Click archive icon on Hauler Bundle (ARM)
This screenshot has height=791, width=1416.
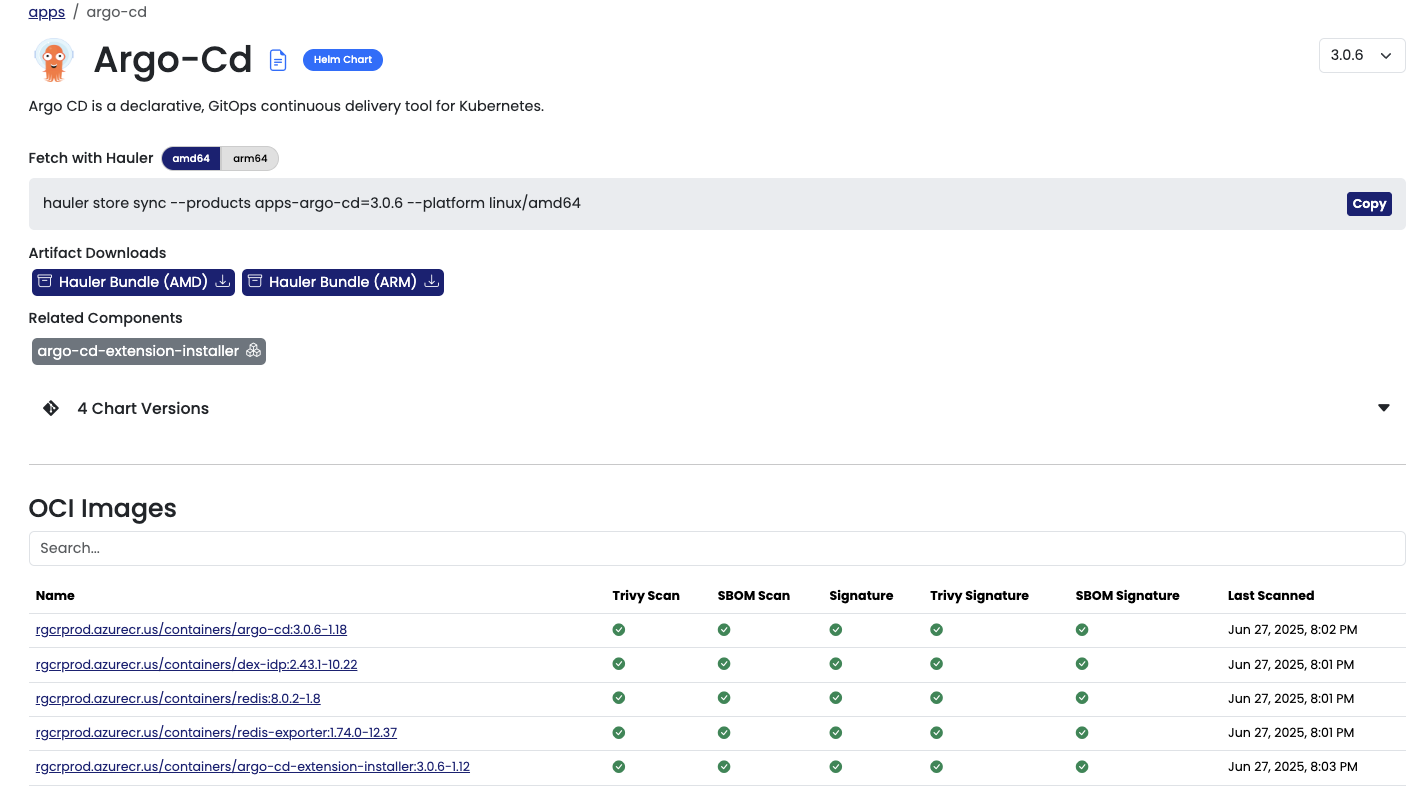[x=255, y=282]
